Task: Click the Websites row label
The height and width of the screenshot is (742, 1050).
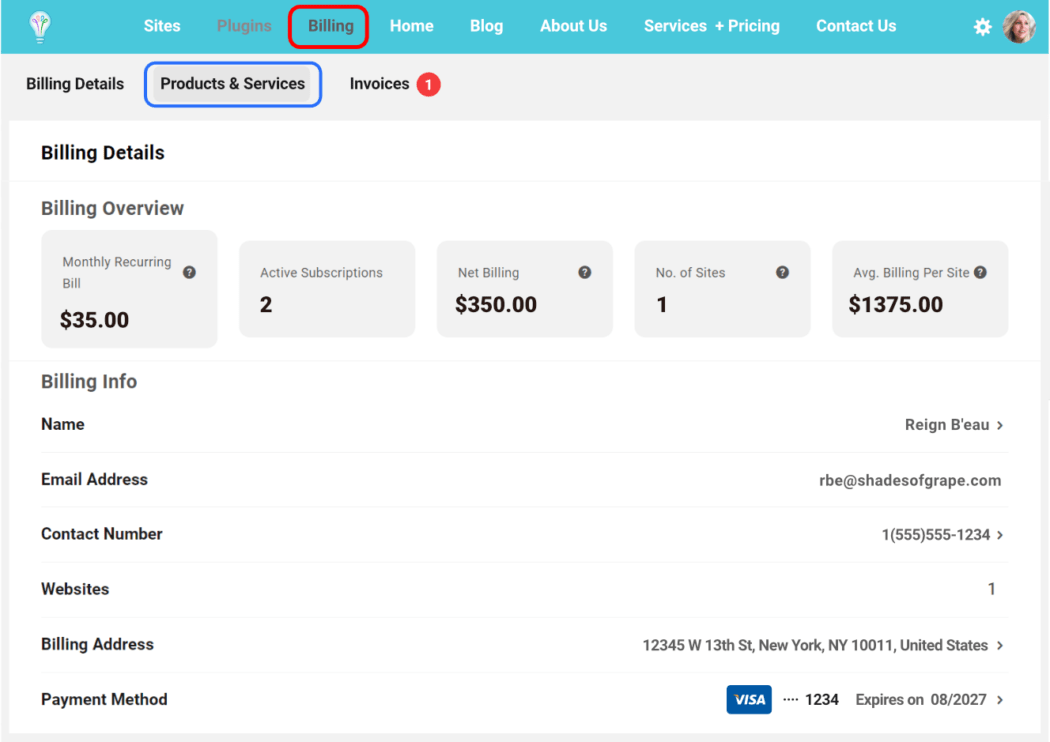Action: pos(75,589)
